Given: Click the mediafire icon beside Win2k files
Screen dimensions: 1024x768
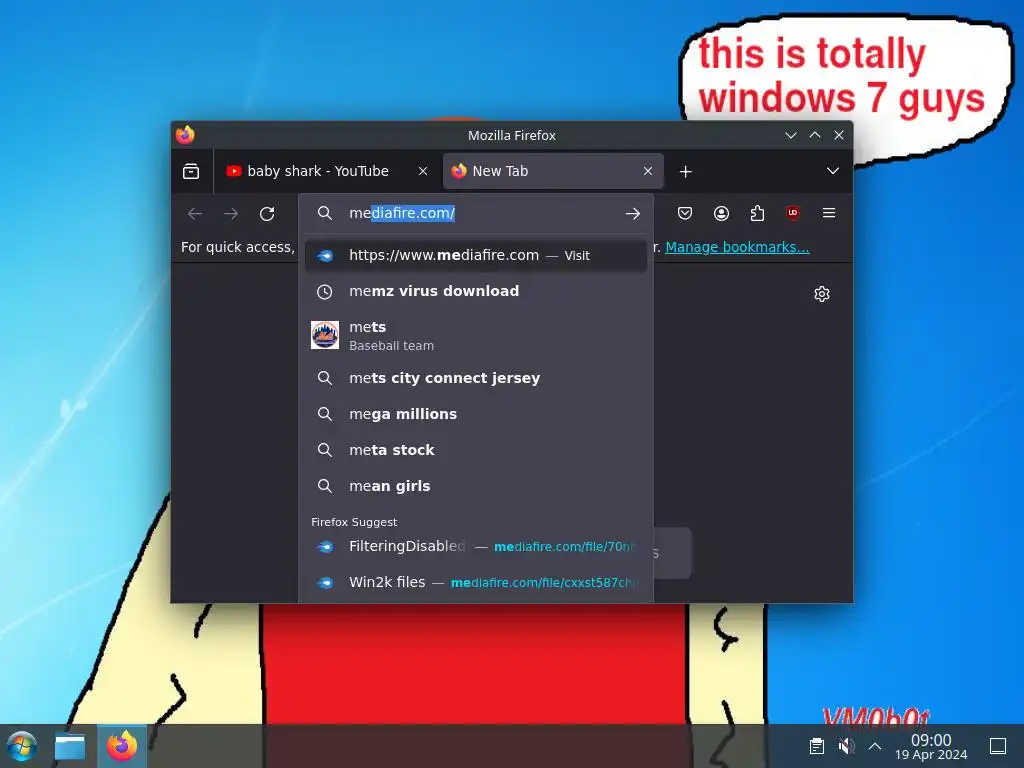Looking at the screenshot, I should pyautogui.click(x=325, y=583).
